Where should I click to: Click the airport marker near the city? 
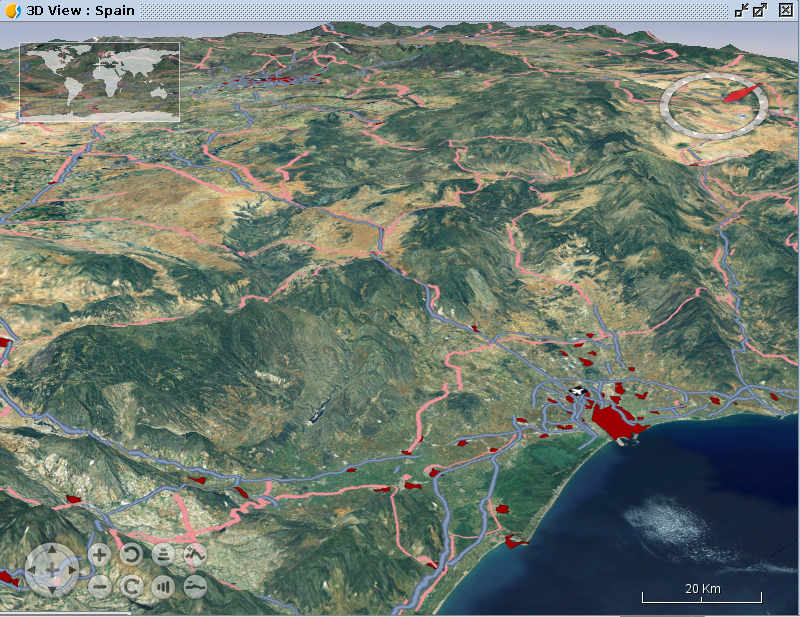[576, 391]
